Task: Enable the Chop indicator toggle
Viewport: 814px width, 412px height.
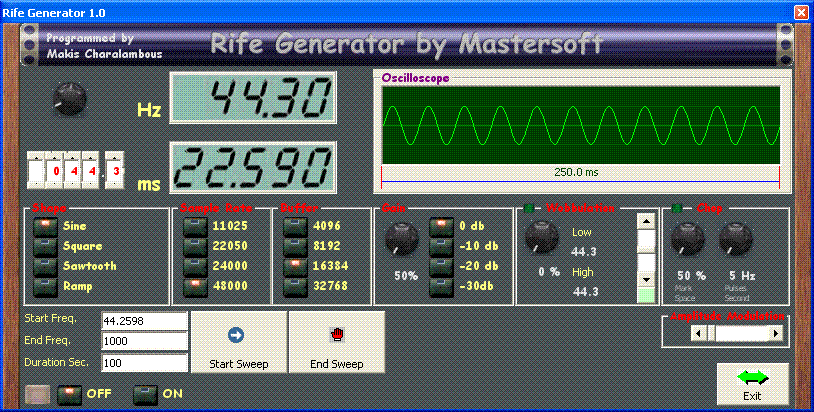Action: tap(678, 208)
